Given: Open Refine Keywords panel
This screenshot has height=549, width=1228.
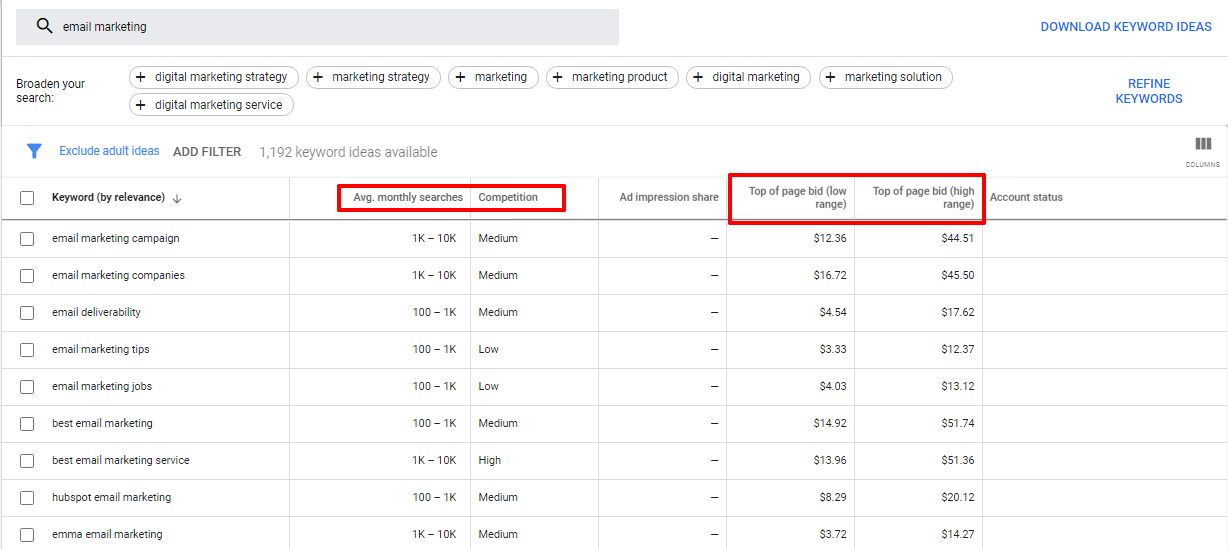Looking at the screenshot, I should tap(1148, 91).
